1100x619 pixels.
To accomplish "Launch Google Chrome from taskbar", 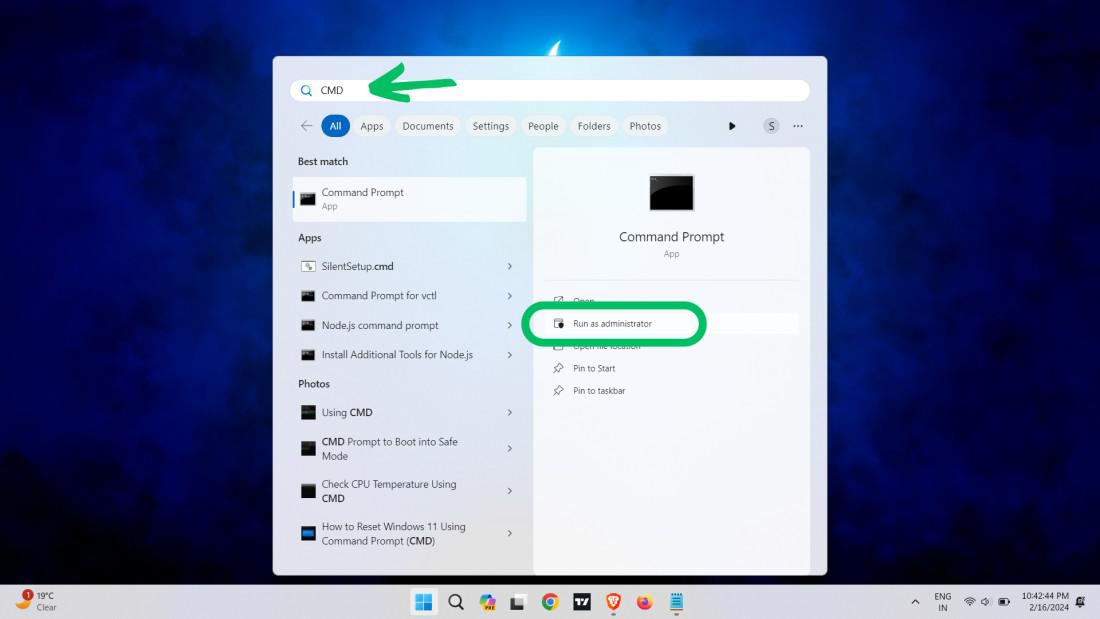I will [550, 602].
